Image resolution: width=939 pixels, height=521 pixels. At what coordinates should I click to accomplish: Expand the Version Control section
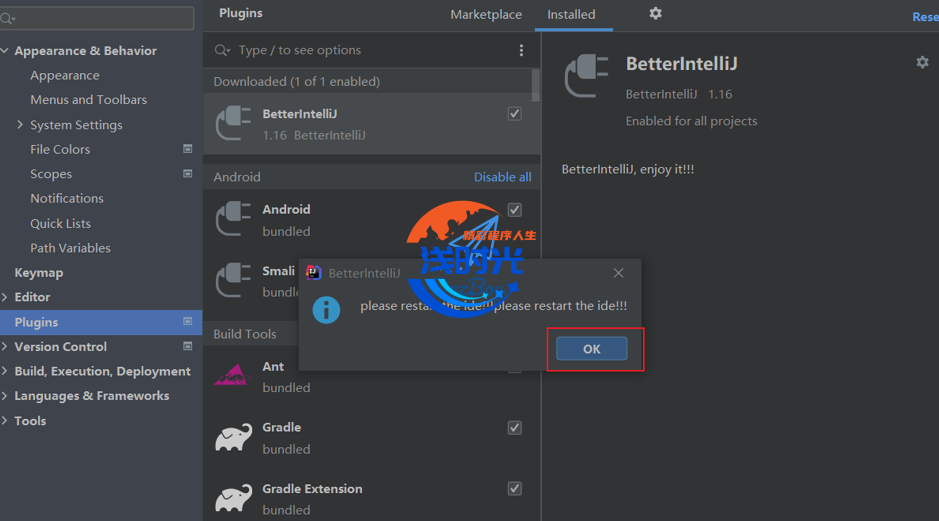pos(6,347)
